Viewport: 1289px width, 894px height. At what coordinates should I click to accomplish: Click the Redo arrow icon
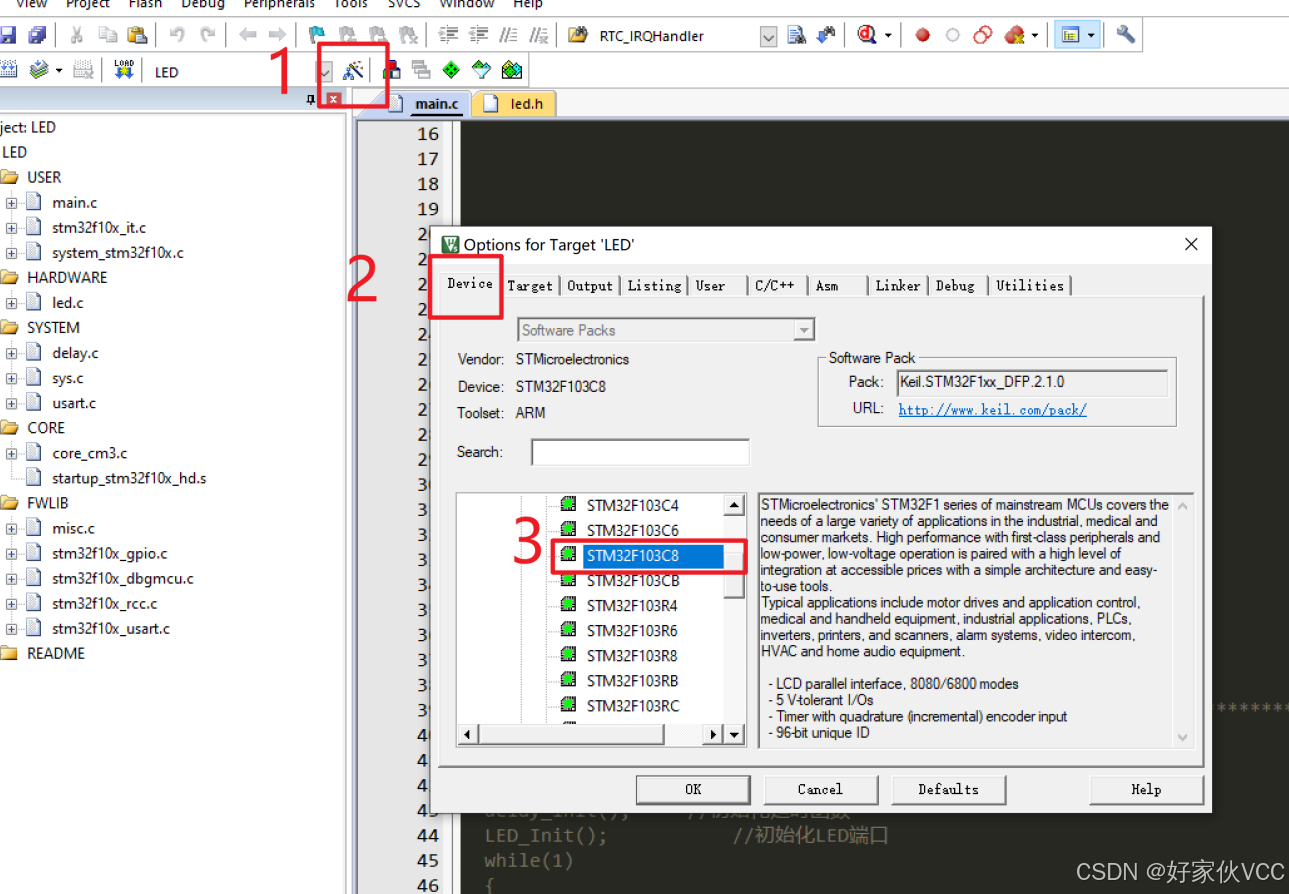point(208,35)
